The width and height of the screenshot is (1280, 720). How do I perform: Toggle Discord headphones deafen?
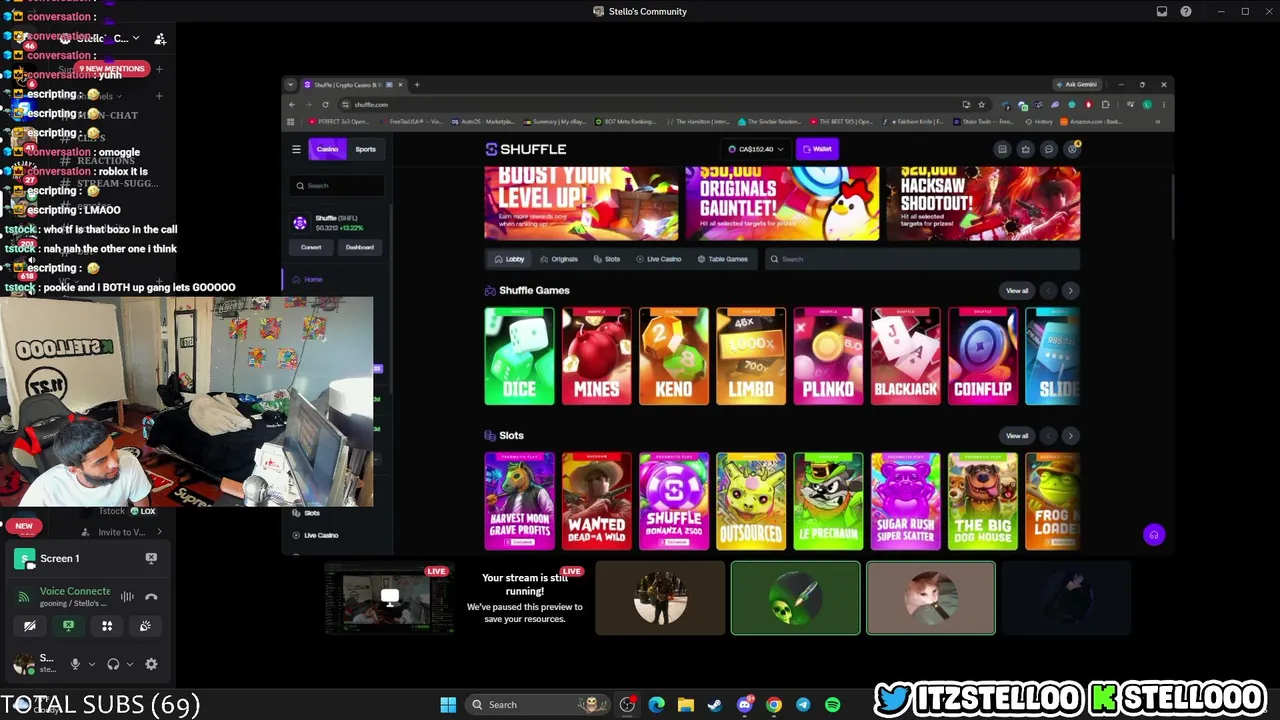coord(113,664)
